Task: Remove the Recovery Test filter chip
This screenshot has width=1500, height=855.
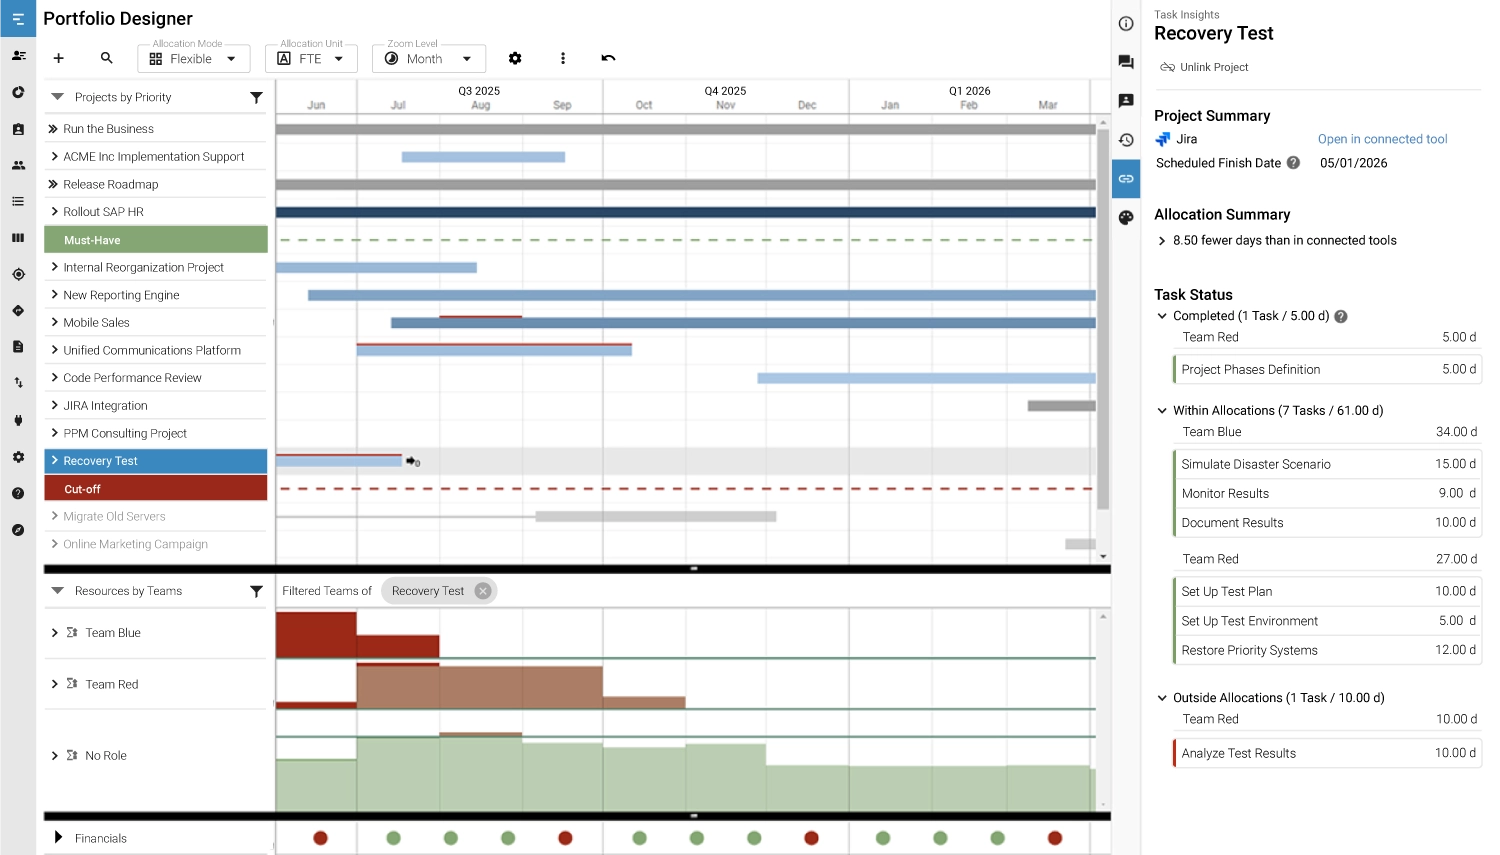Action: 483,591
